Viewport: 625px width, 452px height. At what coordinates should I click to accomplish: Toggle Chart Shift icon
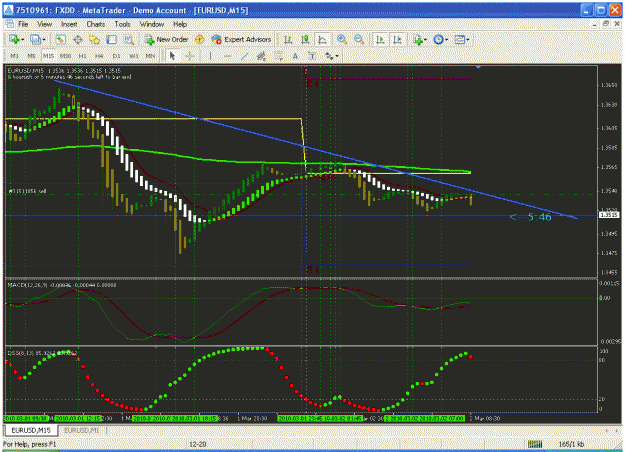397,39
